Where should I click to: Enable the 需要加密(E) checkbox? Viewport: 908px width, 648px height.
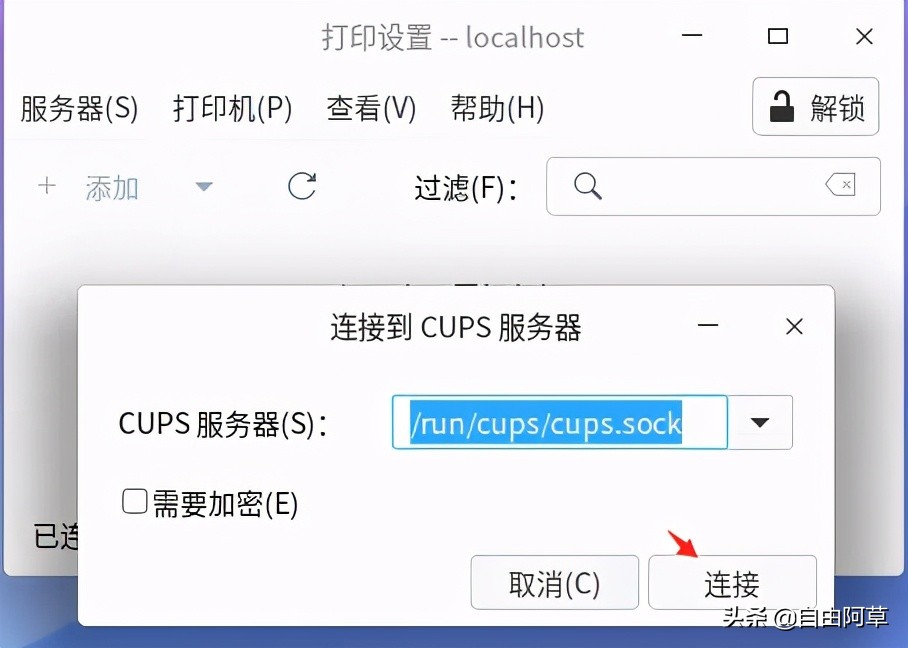pyautogui.click(x=134, y=501)
